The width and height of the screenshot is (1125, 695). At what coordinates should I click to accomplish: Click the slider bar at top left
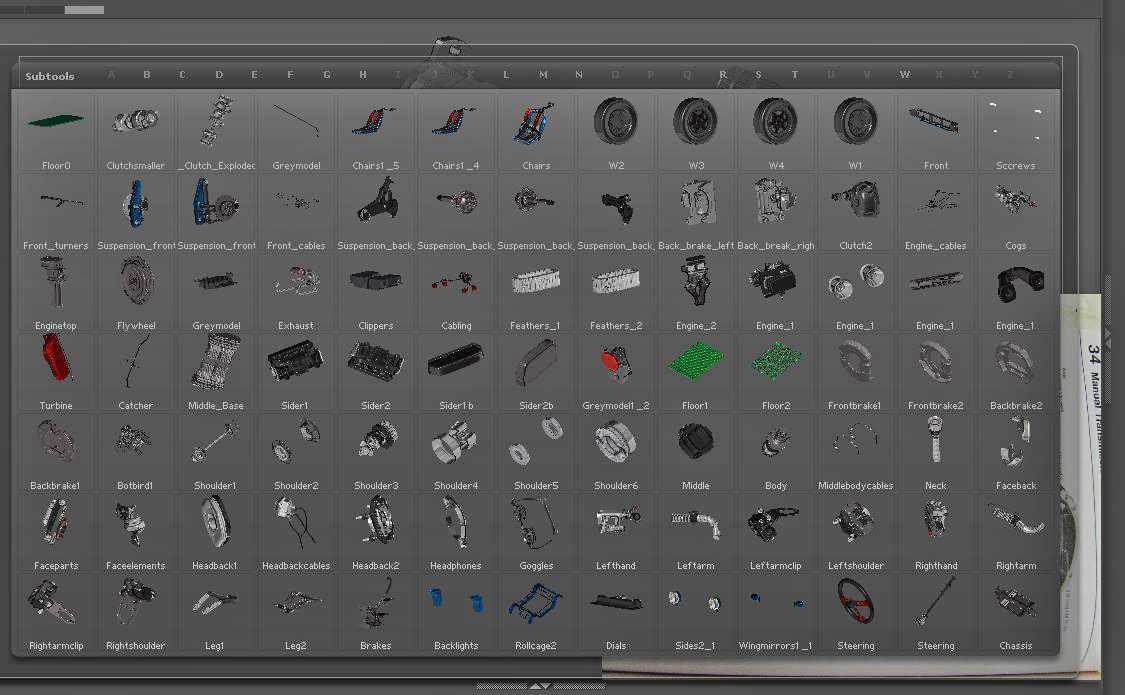coord(52,10)
